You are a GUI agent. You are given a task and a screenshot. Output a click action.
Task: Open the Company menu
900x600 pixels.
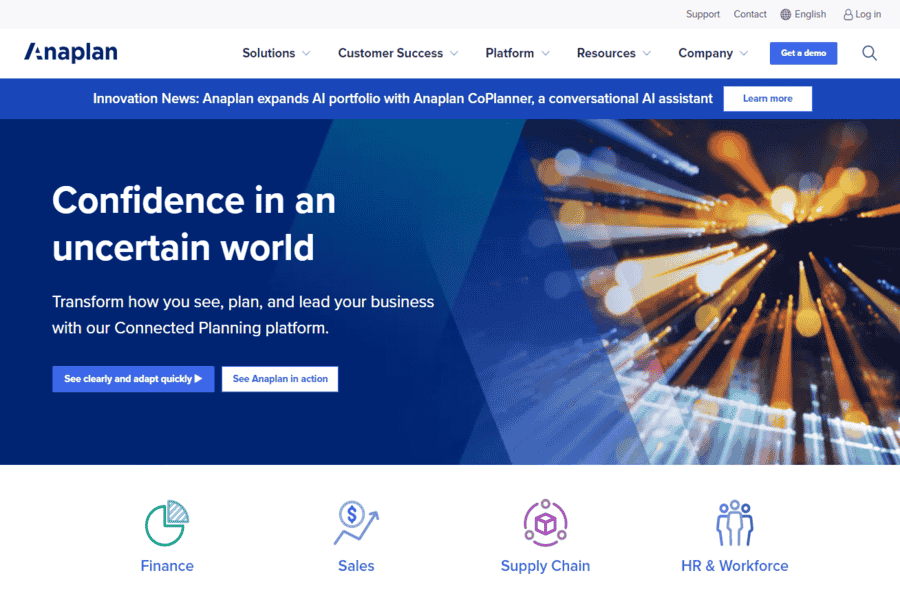click(705, 53)
